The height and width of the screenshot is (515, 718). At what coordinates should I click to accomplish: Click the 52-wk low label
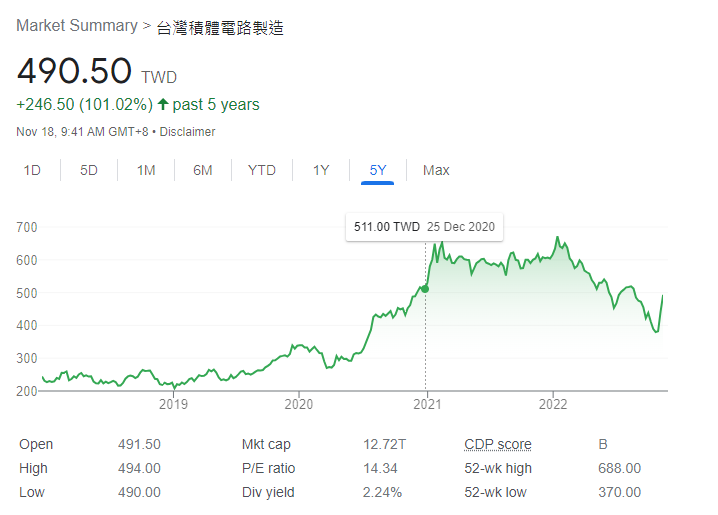[x=495, y=492]
